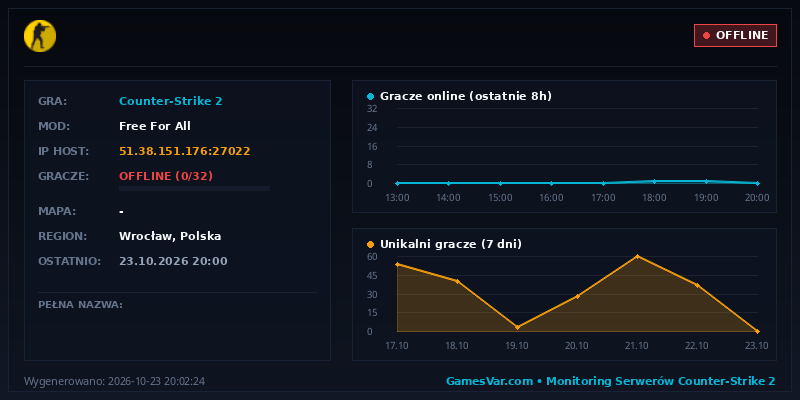Click the 21.10 peak point on unique players chart

point(637,256)
